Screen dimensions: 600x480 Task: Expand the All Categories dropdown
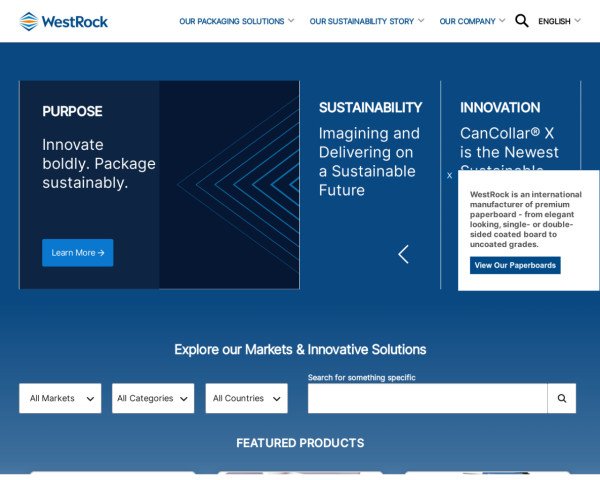[153, 398]
